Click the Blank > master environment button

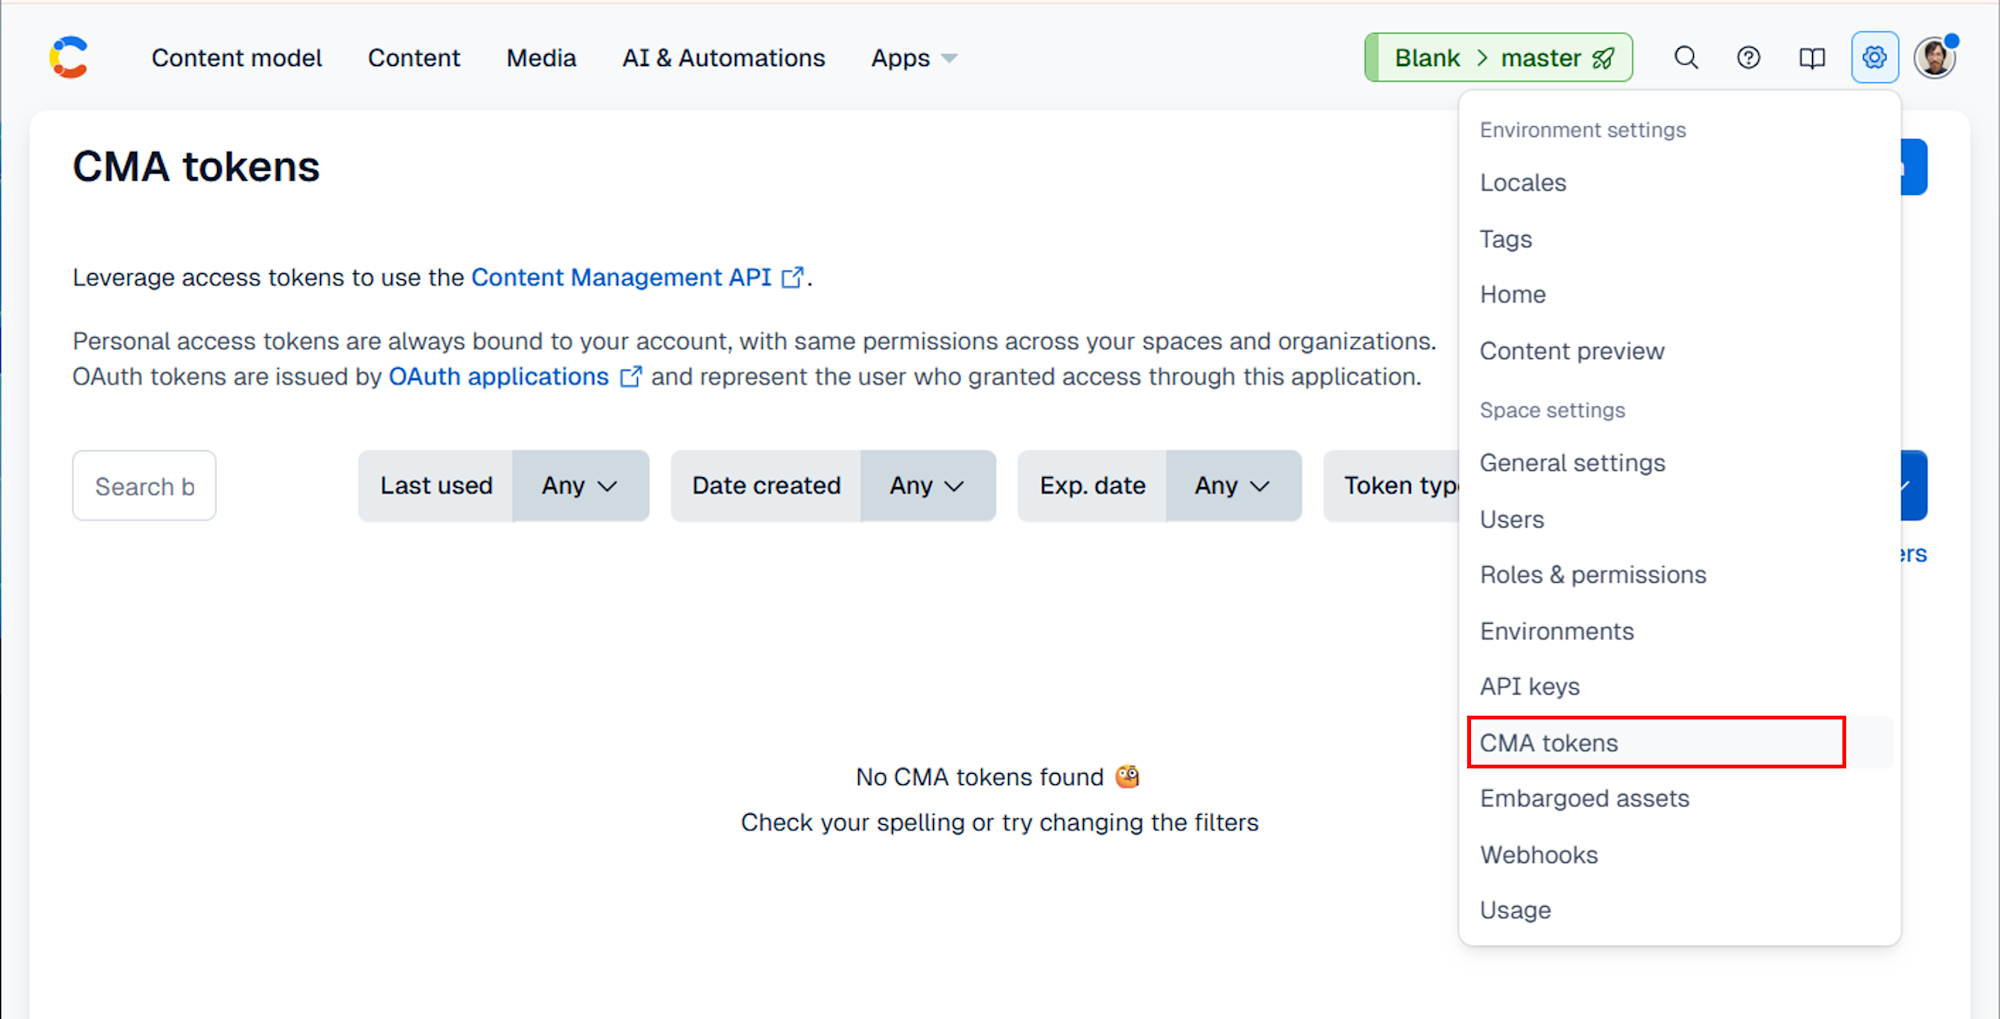point(1498,58)
